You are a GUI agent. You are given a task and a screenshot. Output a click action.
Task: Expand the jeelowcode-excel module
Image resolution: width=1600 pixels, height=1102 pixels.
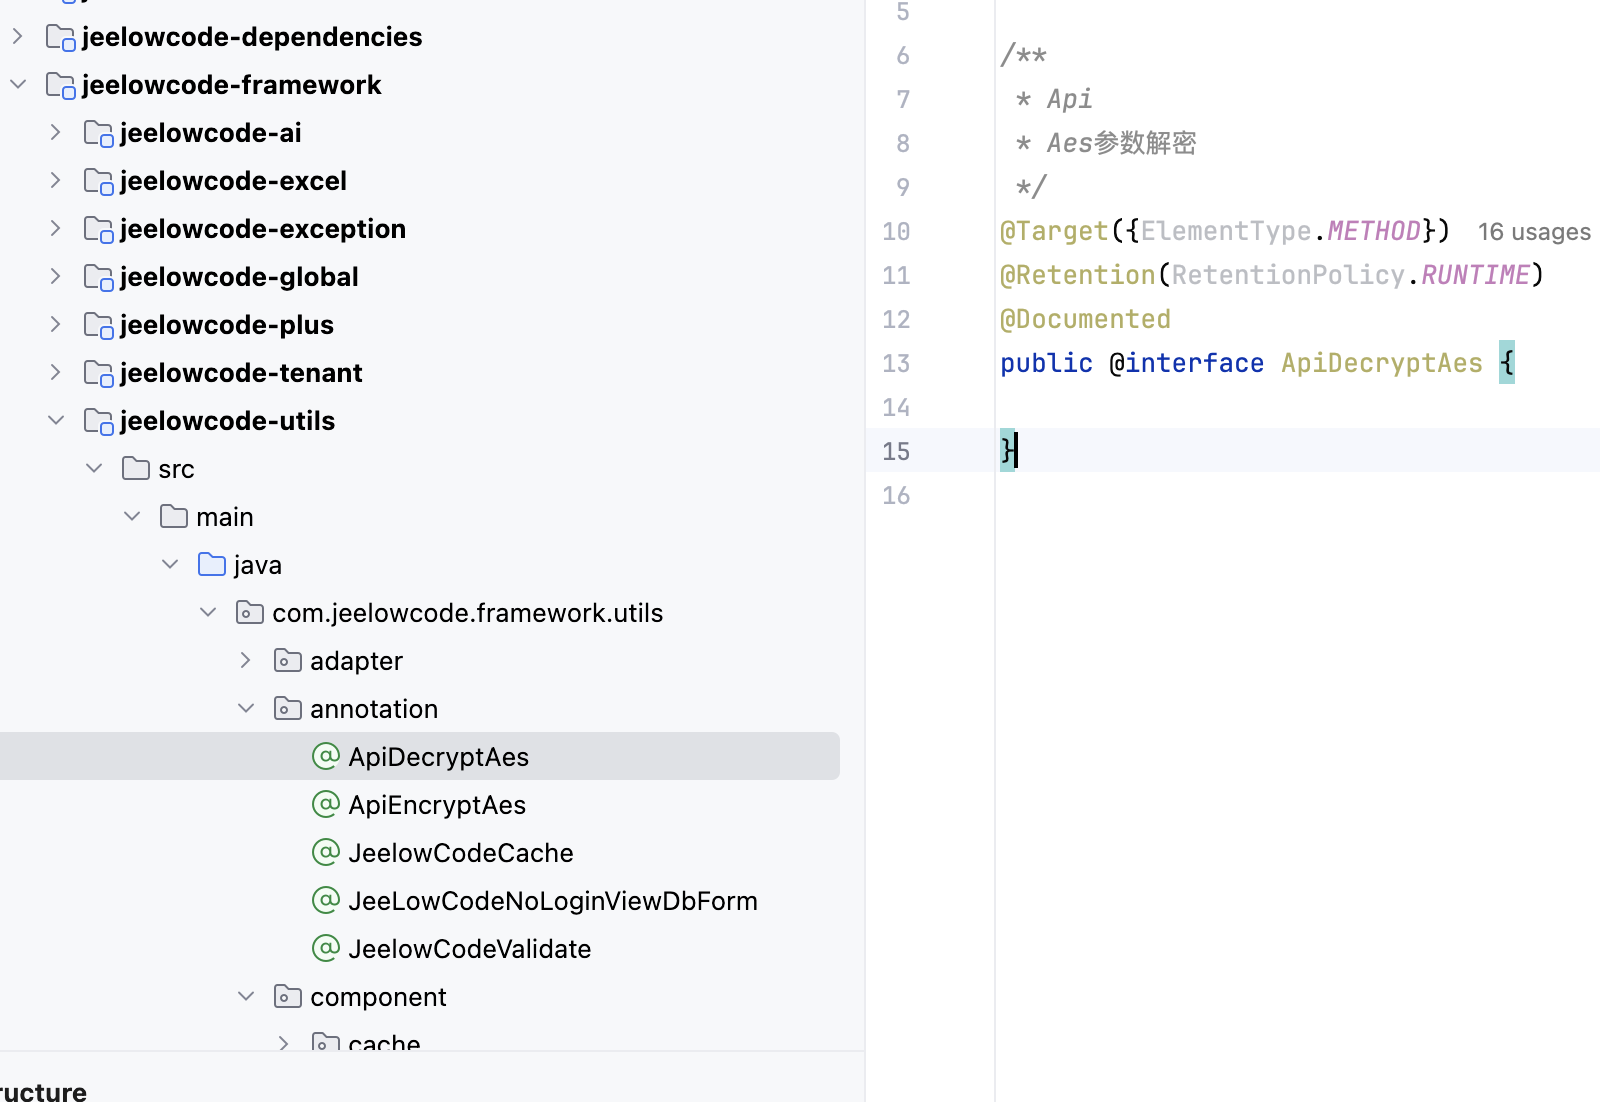[x=56, y=181]
